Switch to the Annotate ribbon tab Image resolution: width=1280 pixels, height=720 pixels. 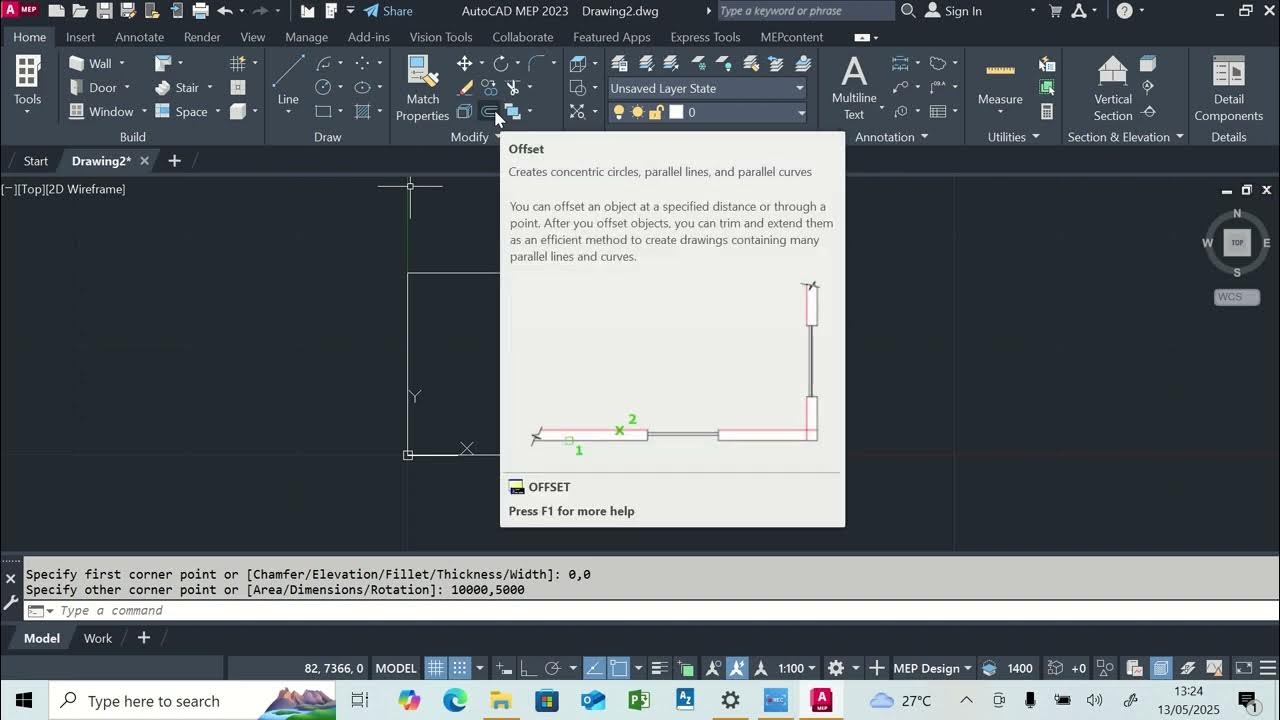[x=139, y=37]
